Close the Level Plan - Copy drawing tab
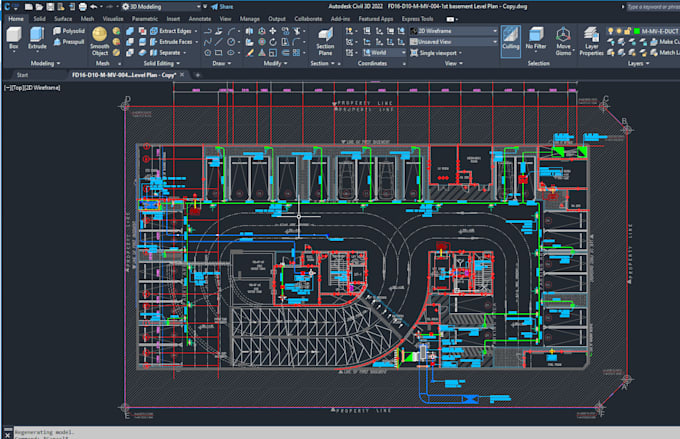The image size is (680, 439). 182,75
